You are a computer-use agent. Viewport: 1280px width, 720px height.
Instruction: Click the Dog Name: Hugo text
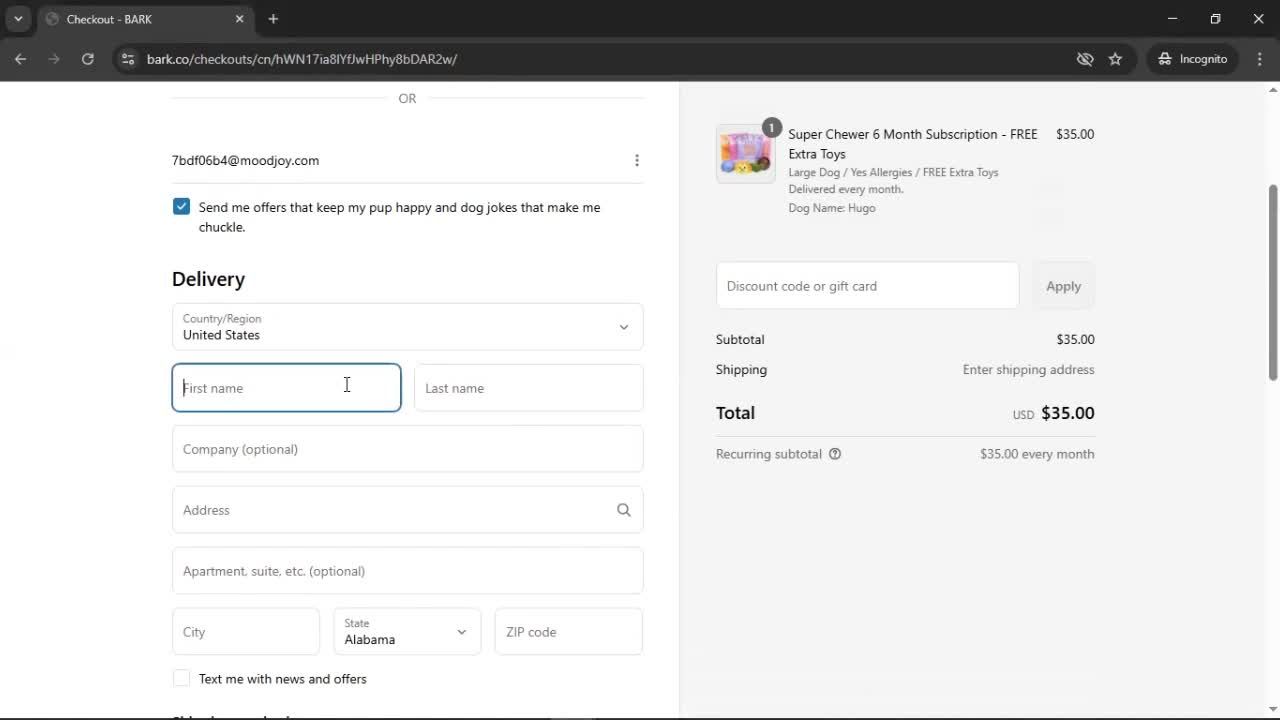pyautogui.click(x=832, y=208)
